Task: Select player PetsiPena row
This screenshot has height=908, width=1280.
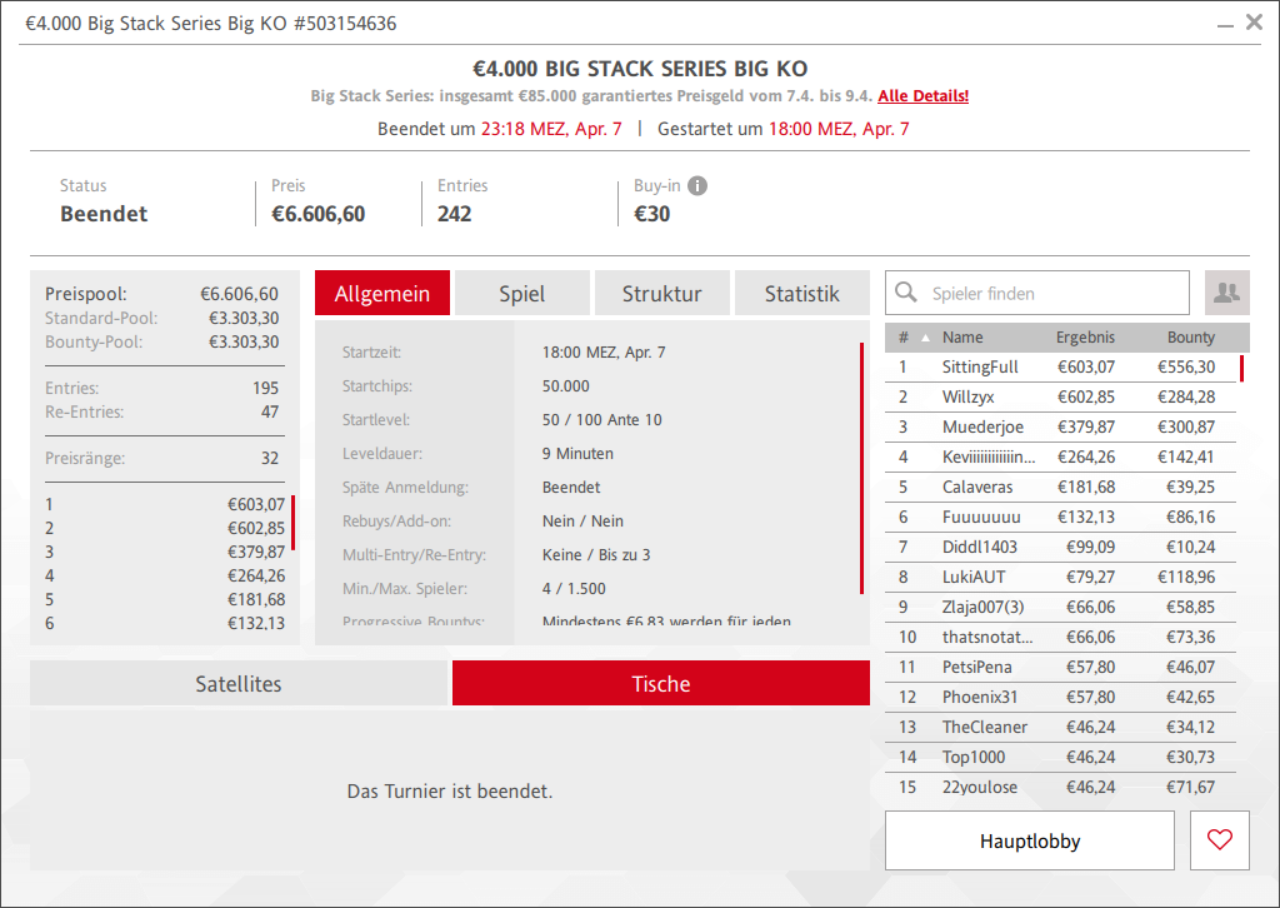Action: [1061, 667]
